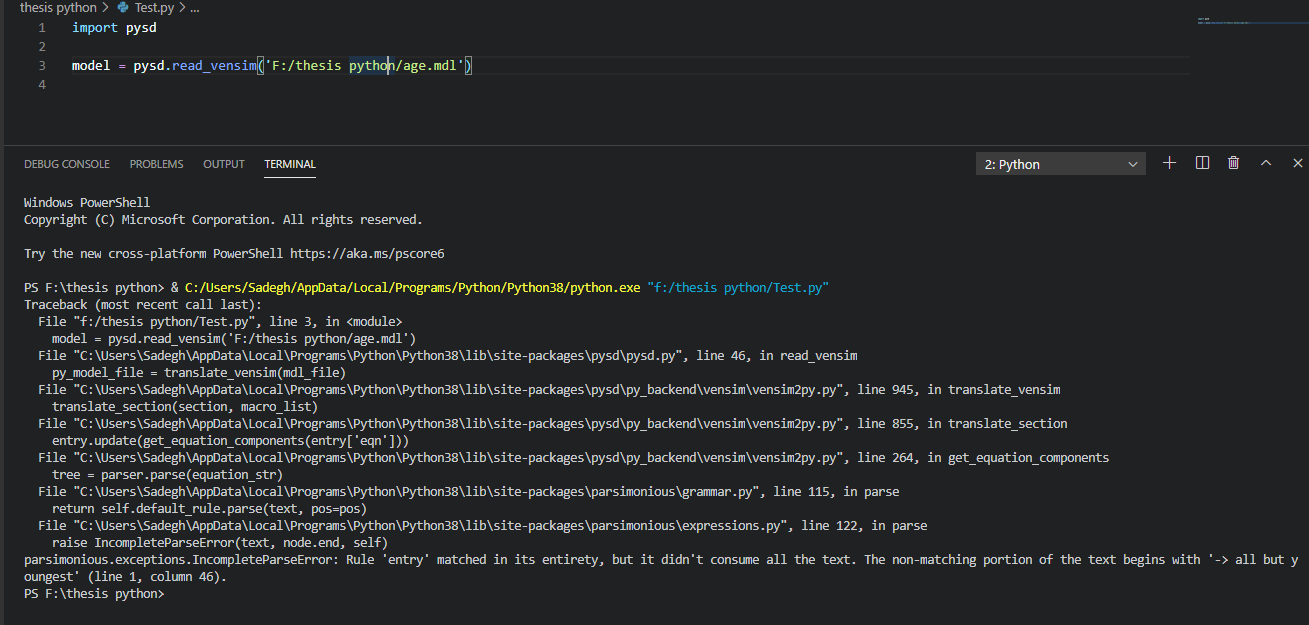Kill the terminal with the trash icon

point(1233,162)
